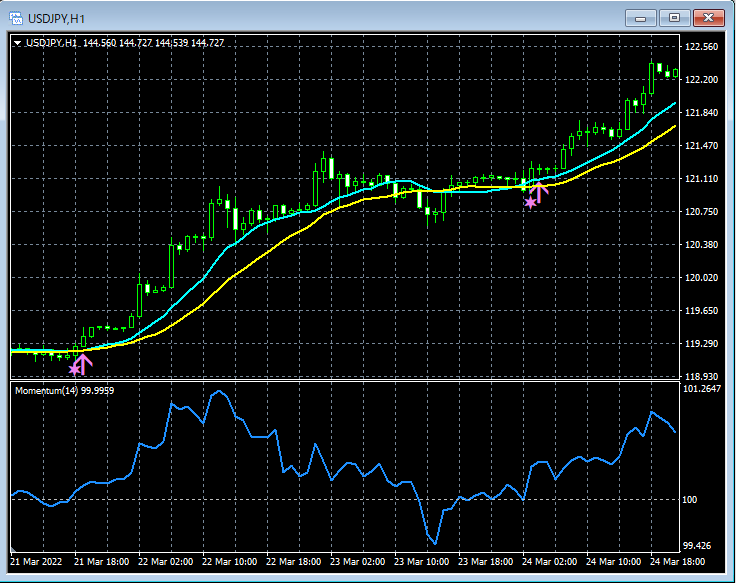Click the 121.840 price scale label

pyautogui.click(x=702, y=112)
